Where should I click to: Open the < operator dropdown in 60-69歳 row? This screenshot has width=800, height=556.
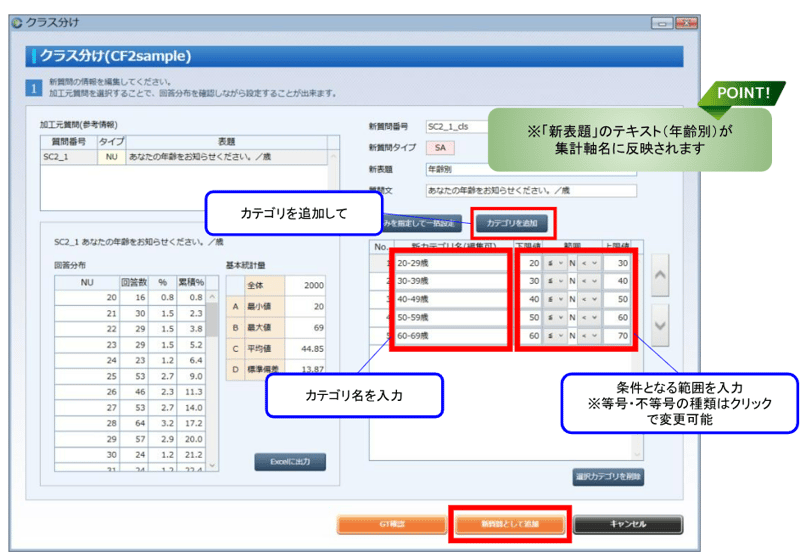pyautogui.click(x=589, y=336)
